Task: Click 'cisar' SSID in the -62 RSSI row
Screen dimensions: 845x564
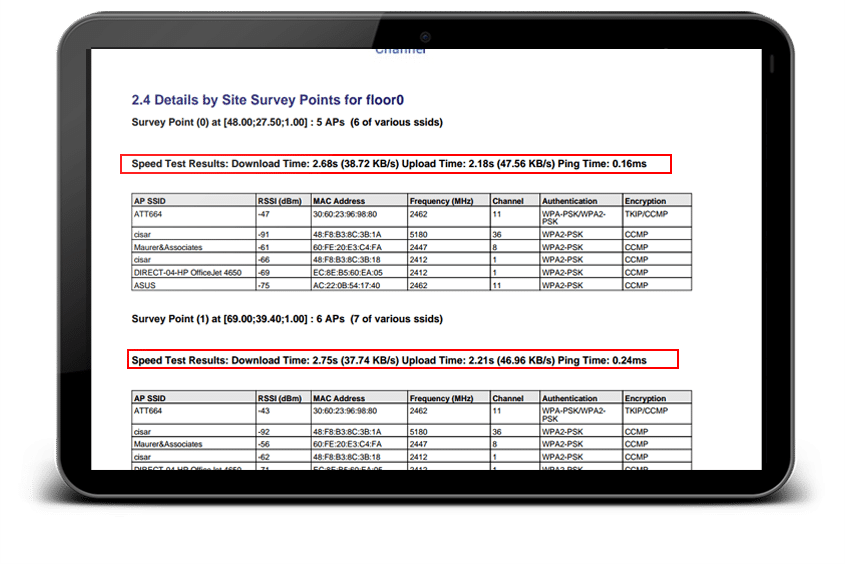Action: 142,457
